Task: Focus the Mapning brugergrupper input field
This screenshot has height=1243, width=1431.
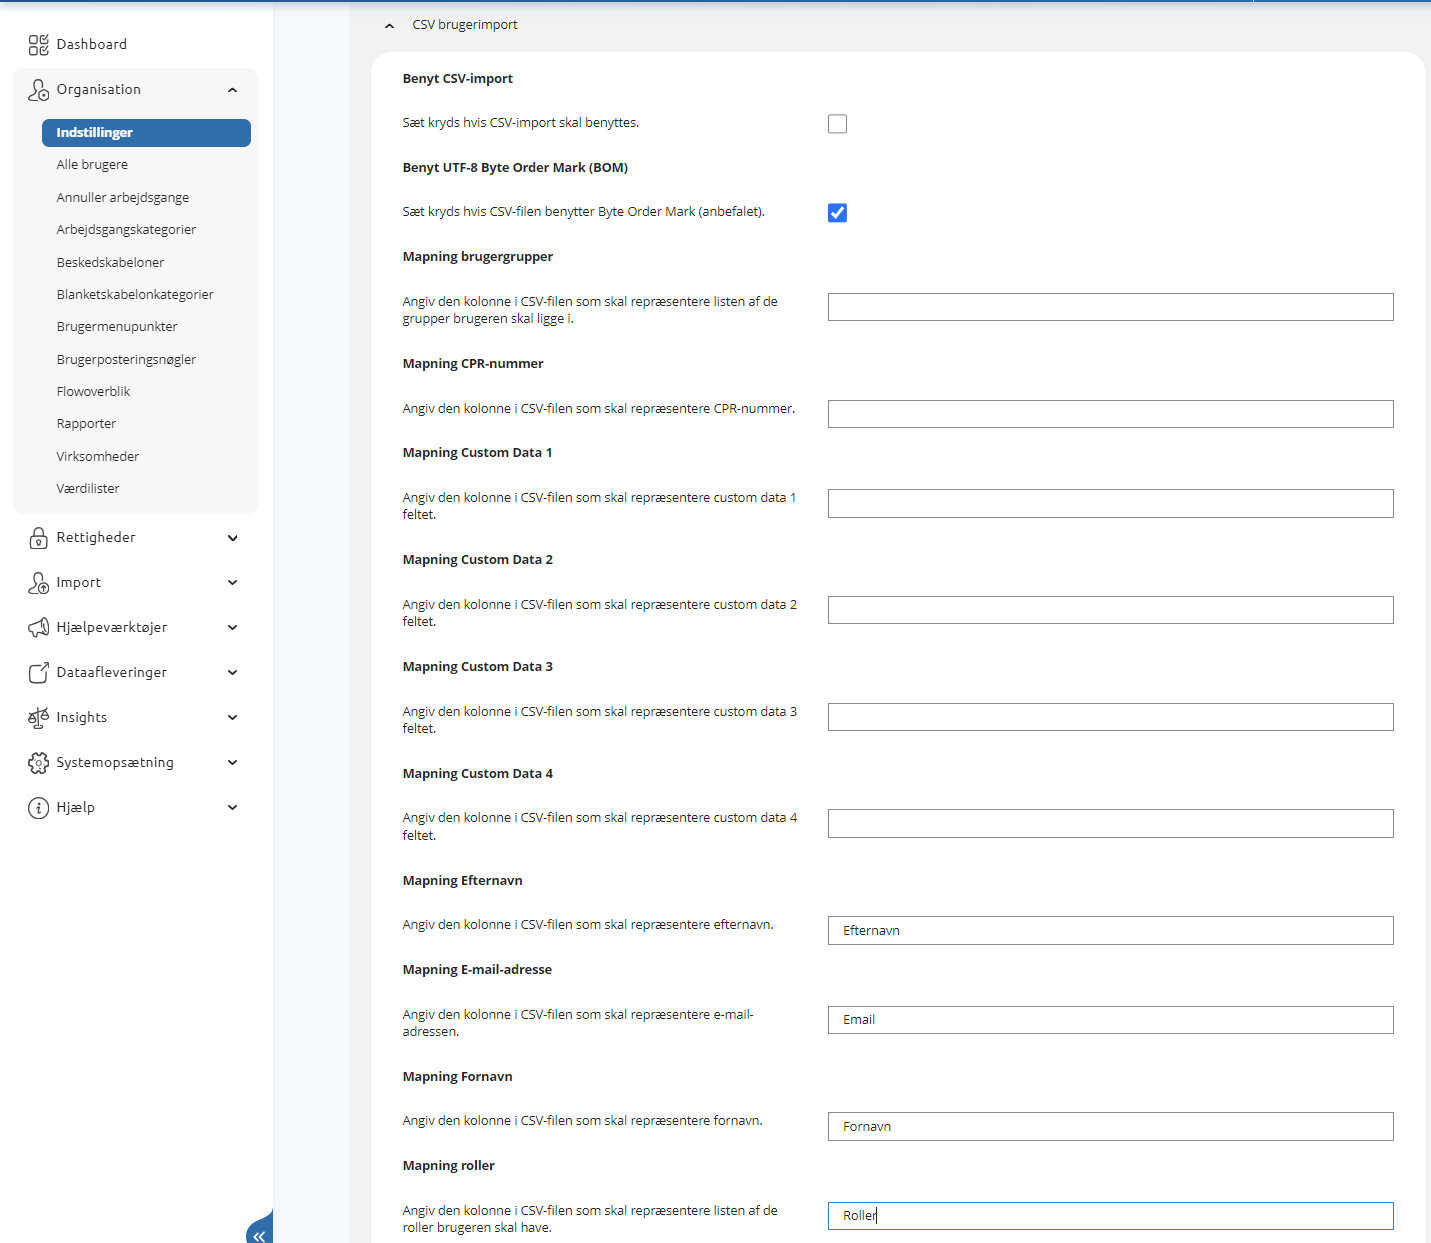Action: point(1110,307)
